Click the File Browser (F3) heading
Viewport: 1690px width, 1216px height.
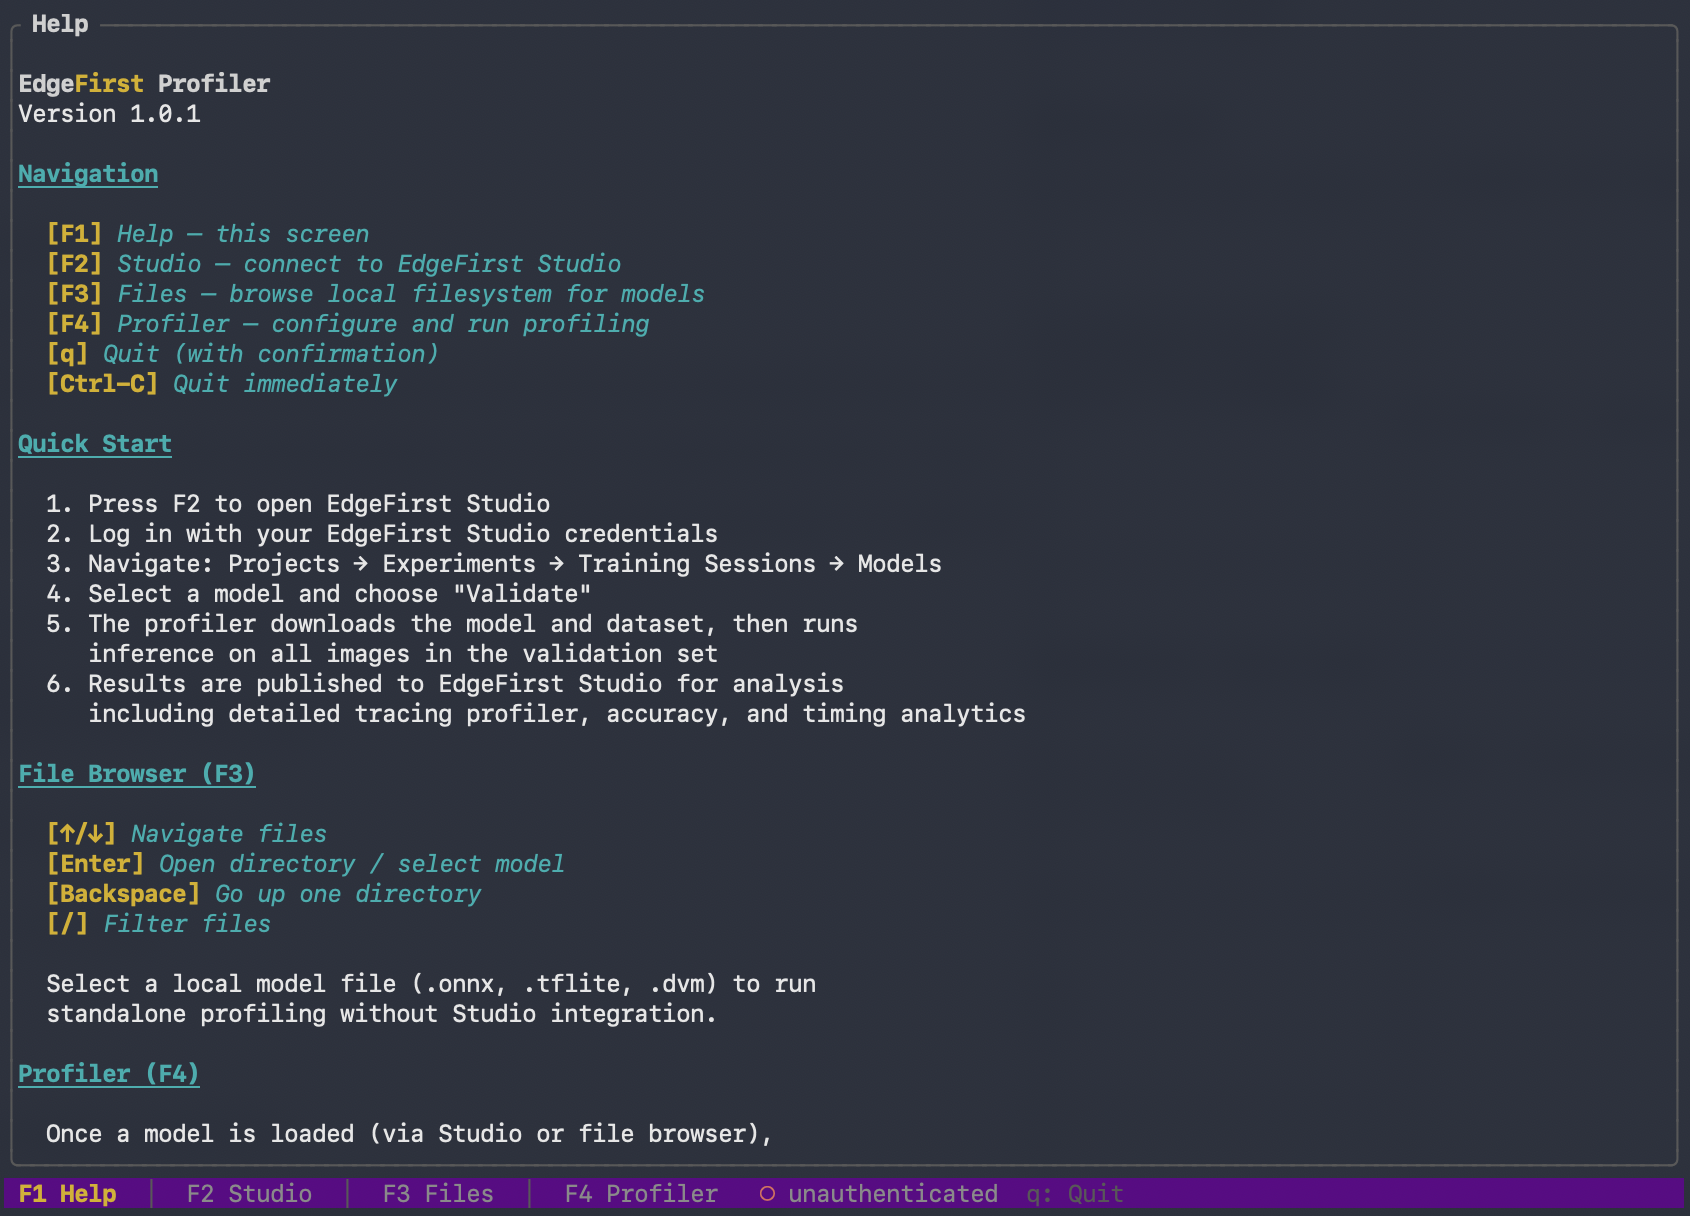click(x=137, y=774)
